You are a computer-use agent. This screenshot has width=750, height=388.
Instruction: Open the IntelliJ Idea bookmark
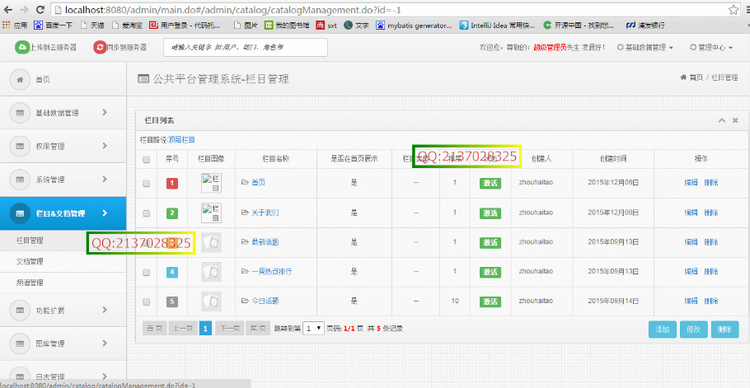(x=497, y=25)
